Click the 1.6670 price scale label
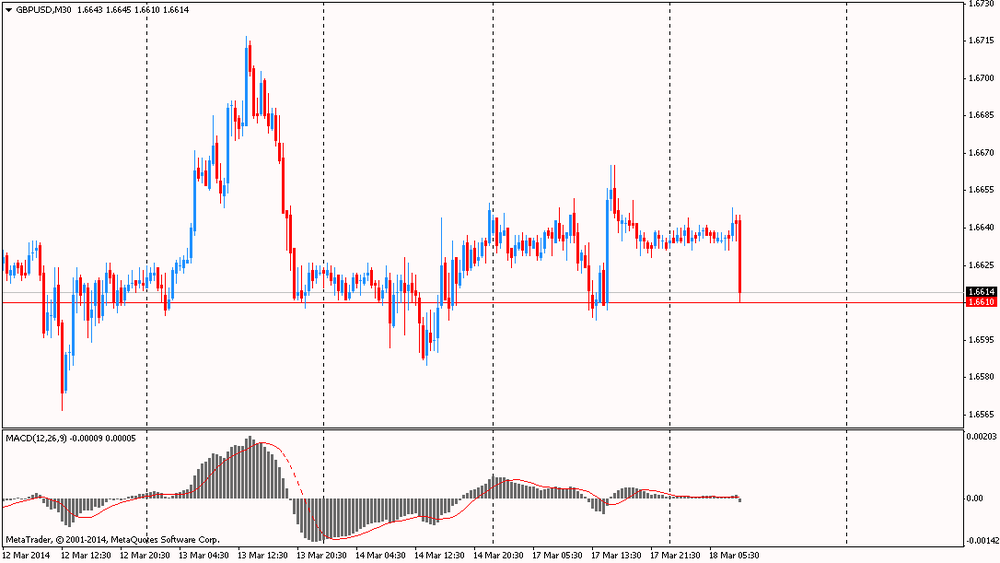Screen dimensions: 1000x563 [981, 152]
